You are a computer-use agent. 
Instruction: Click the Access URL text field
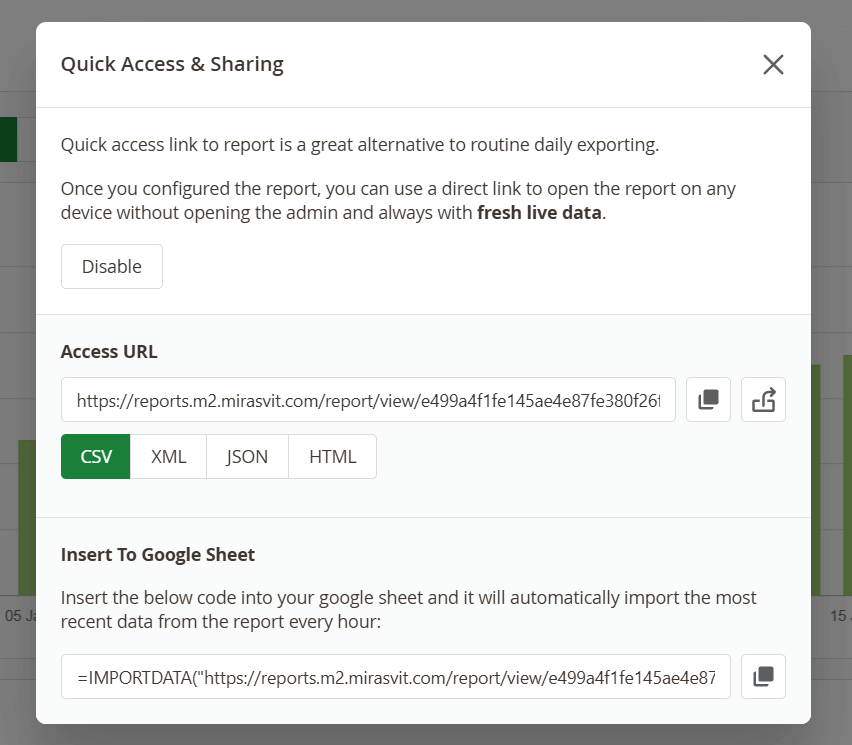pyautogui.click(x=370, y=398)
